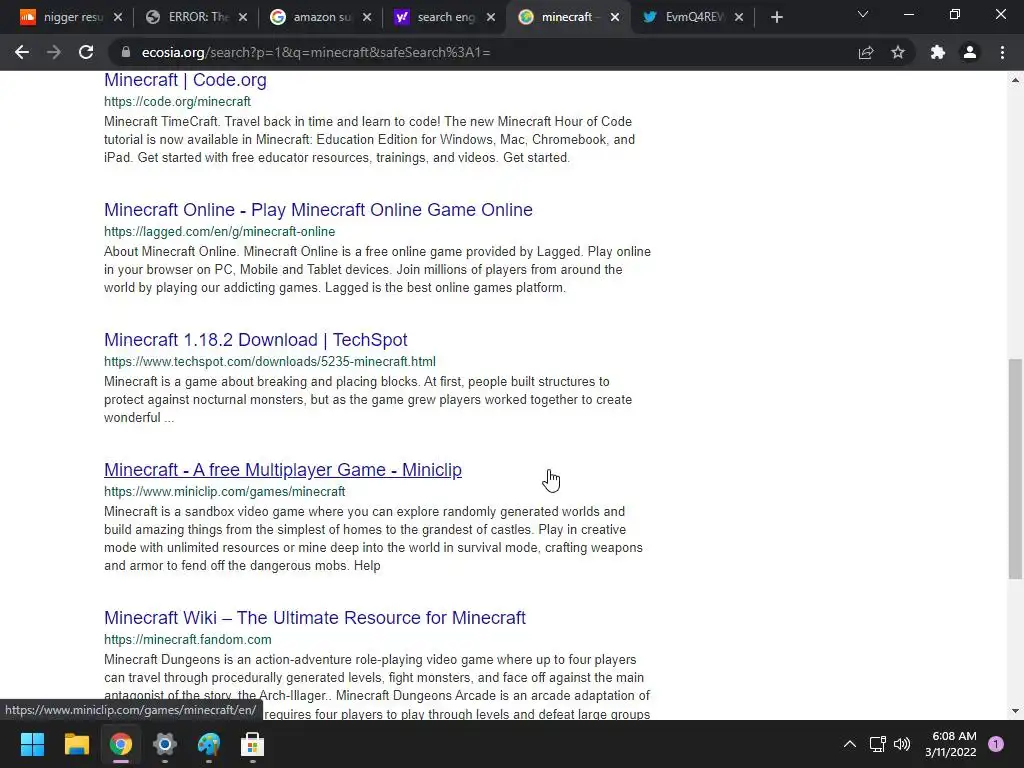This screenshot has width=1024, height=768.
Task: Close the SoundCloud results tab
Action: [118, 17]
